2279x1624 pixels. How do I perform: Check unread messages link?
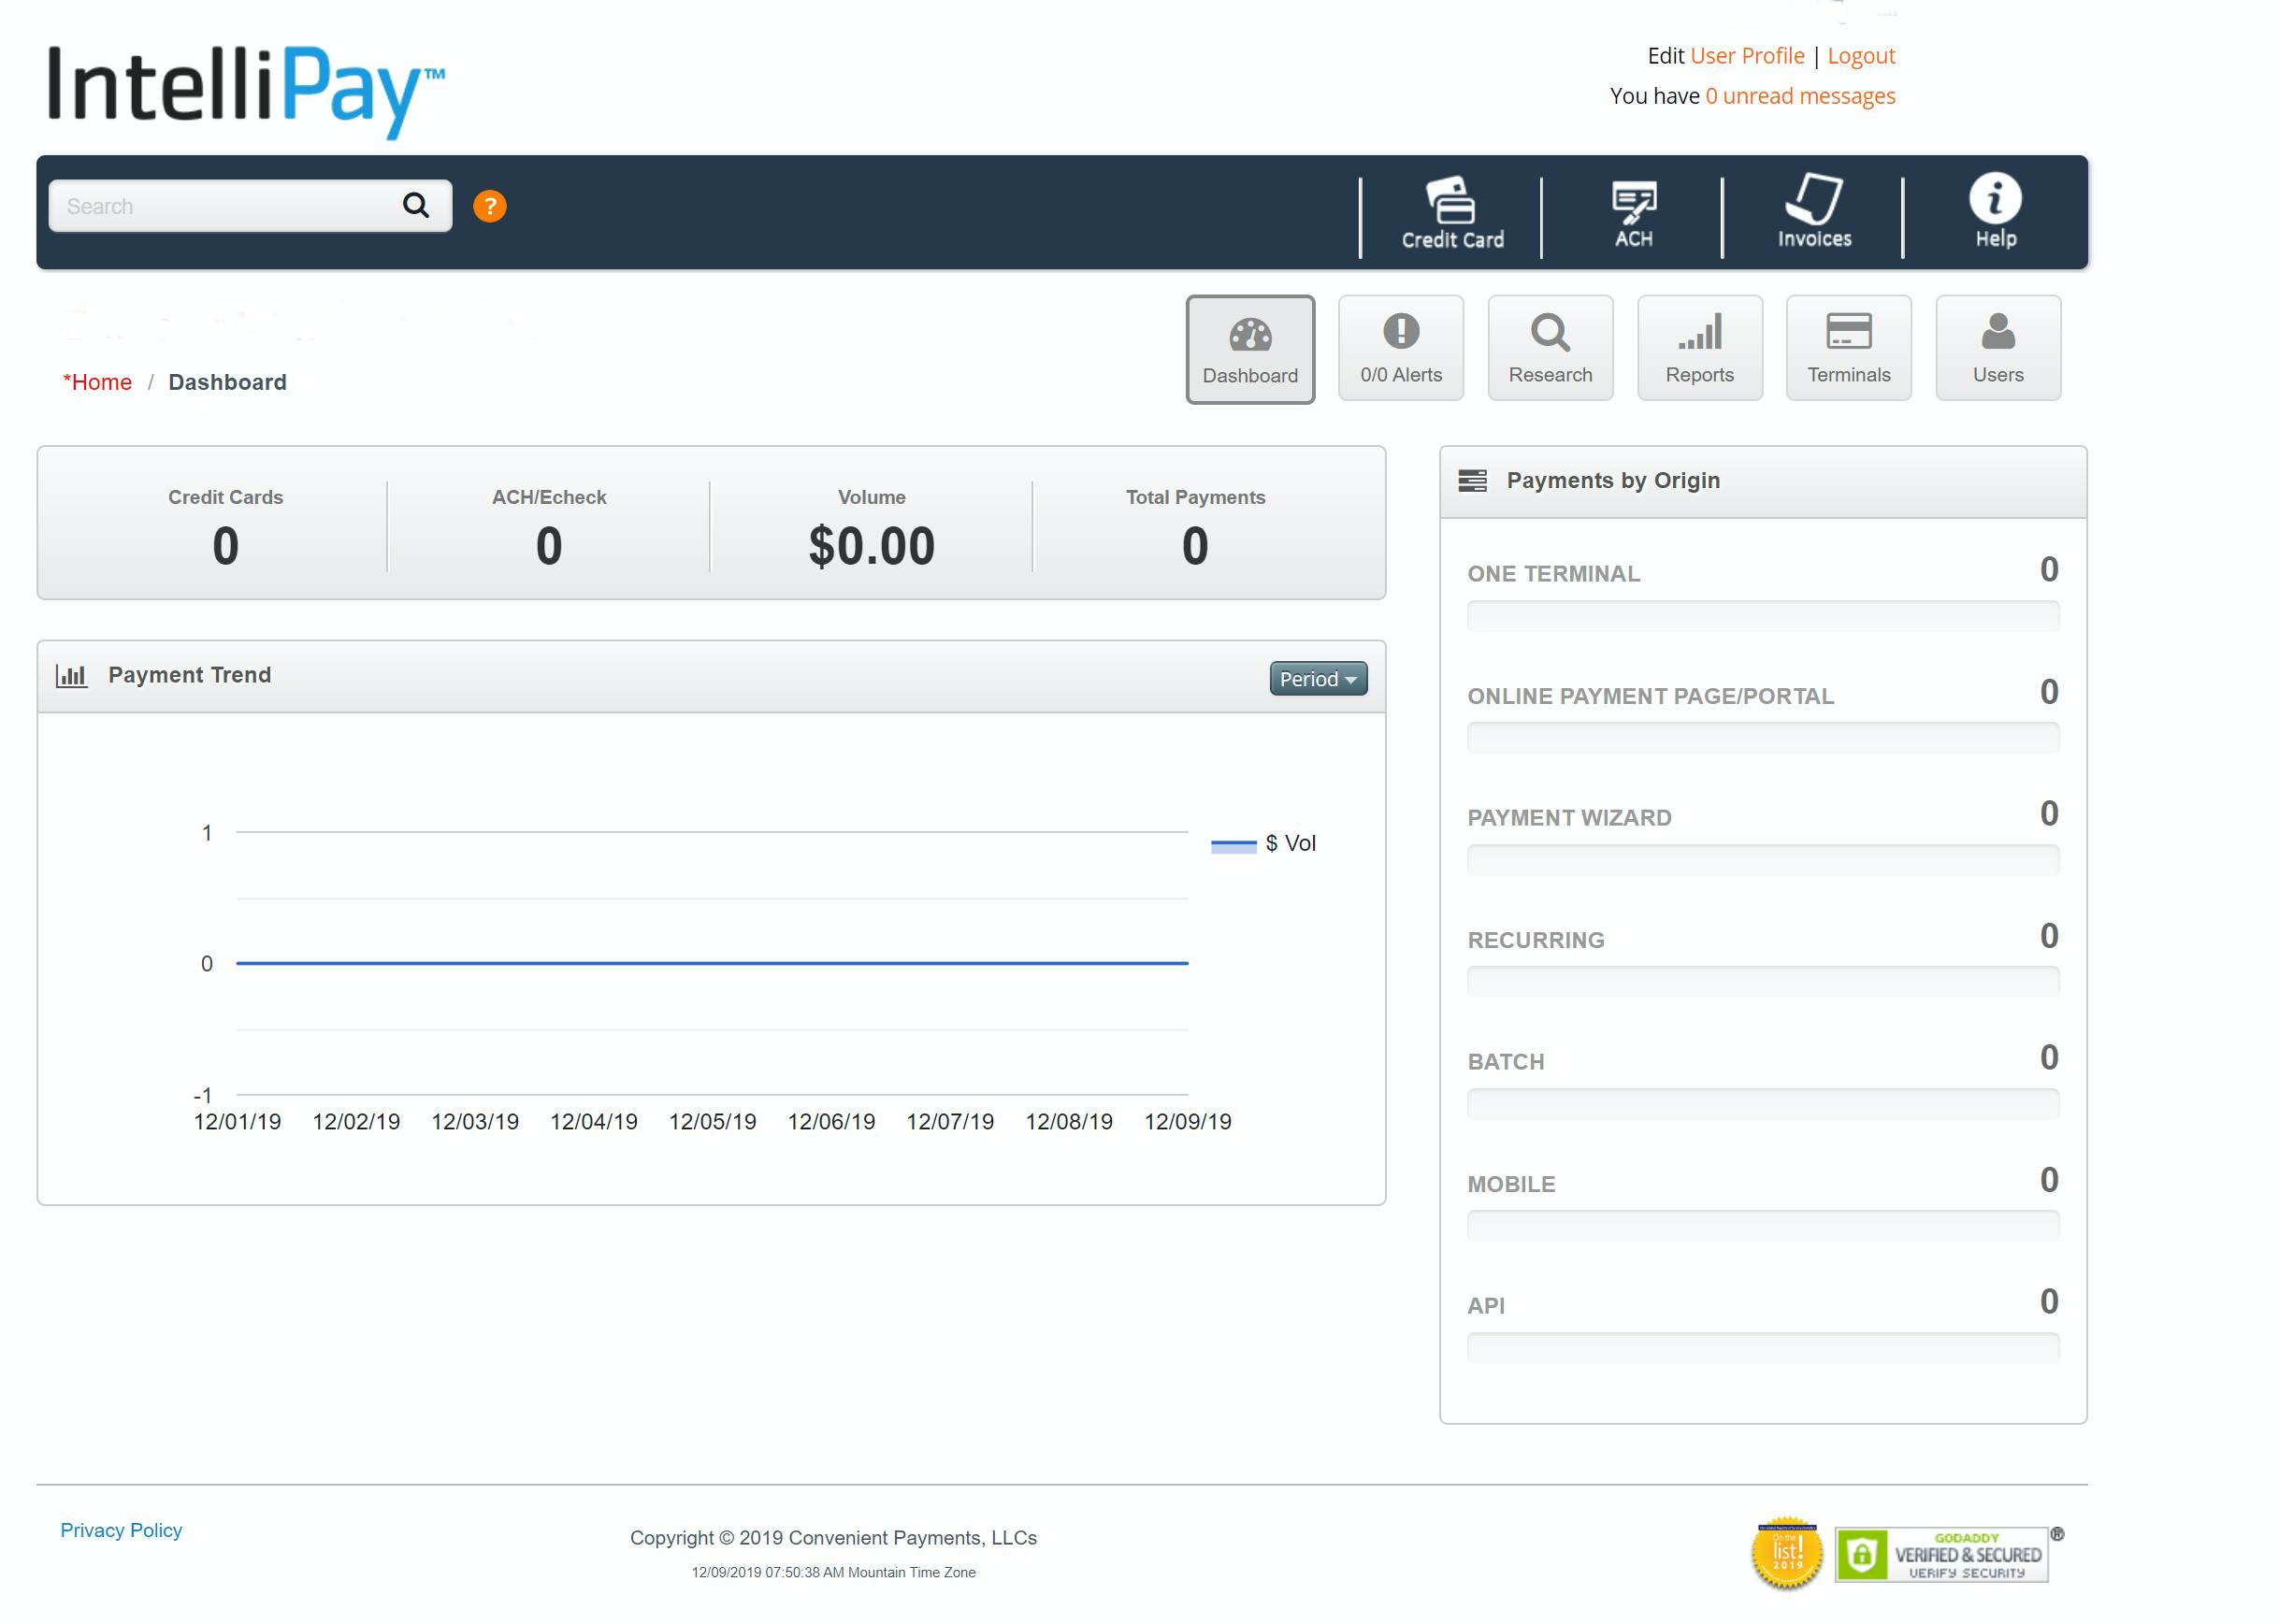click(1801, 95)
